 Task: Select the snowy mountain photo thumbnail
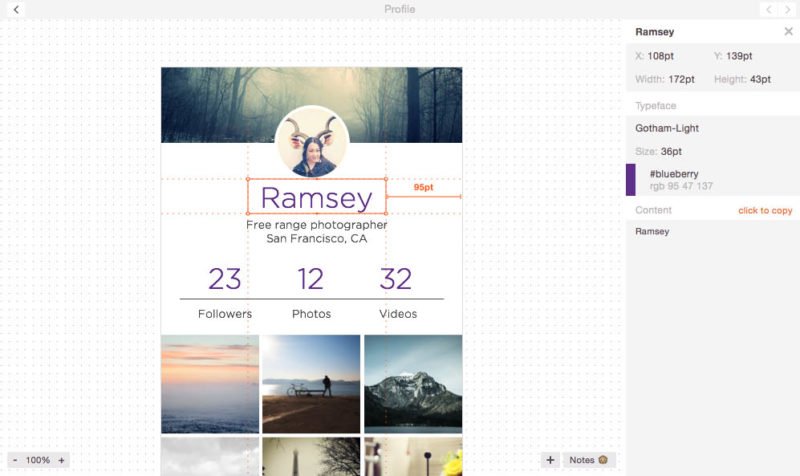tap(412, 383)
